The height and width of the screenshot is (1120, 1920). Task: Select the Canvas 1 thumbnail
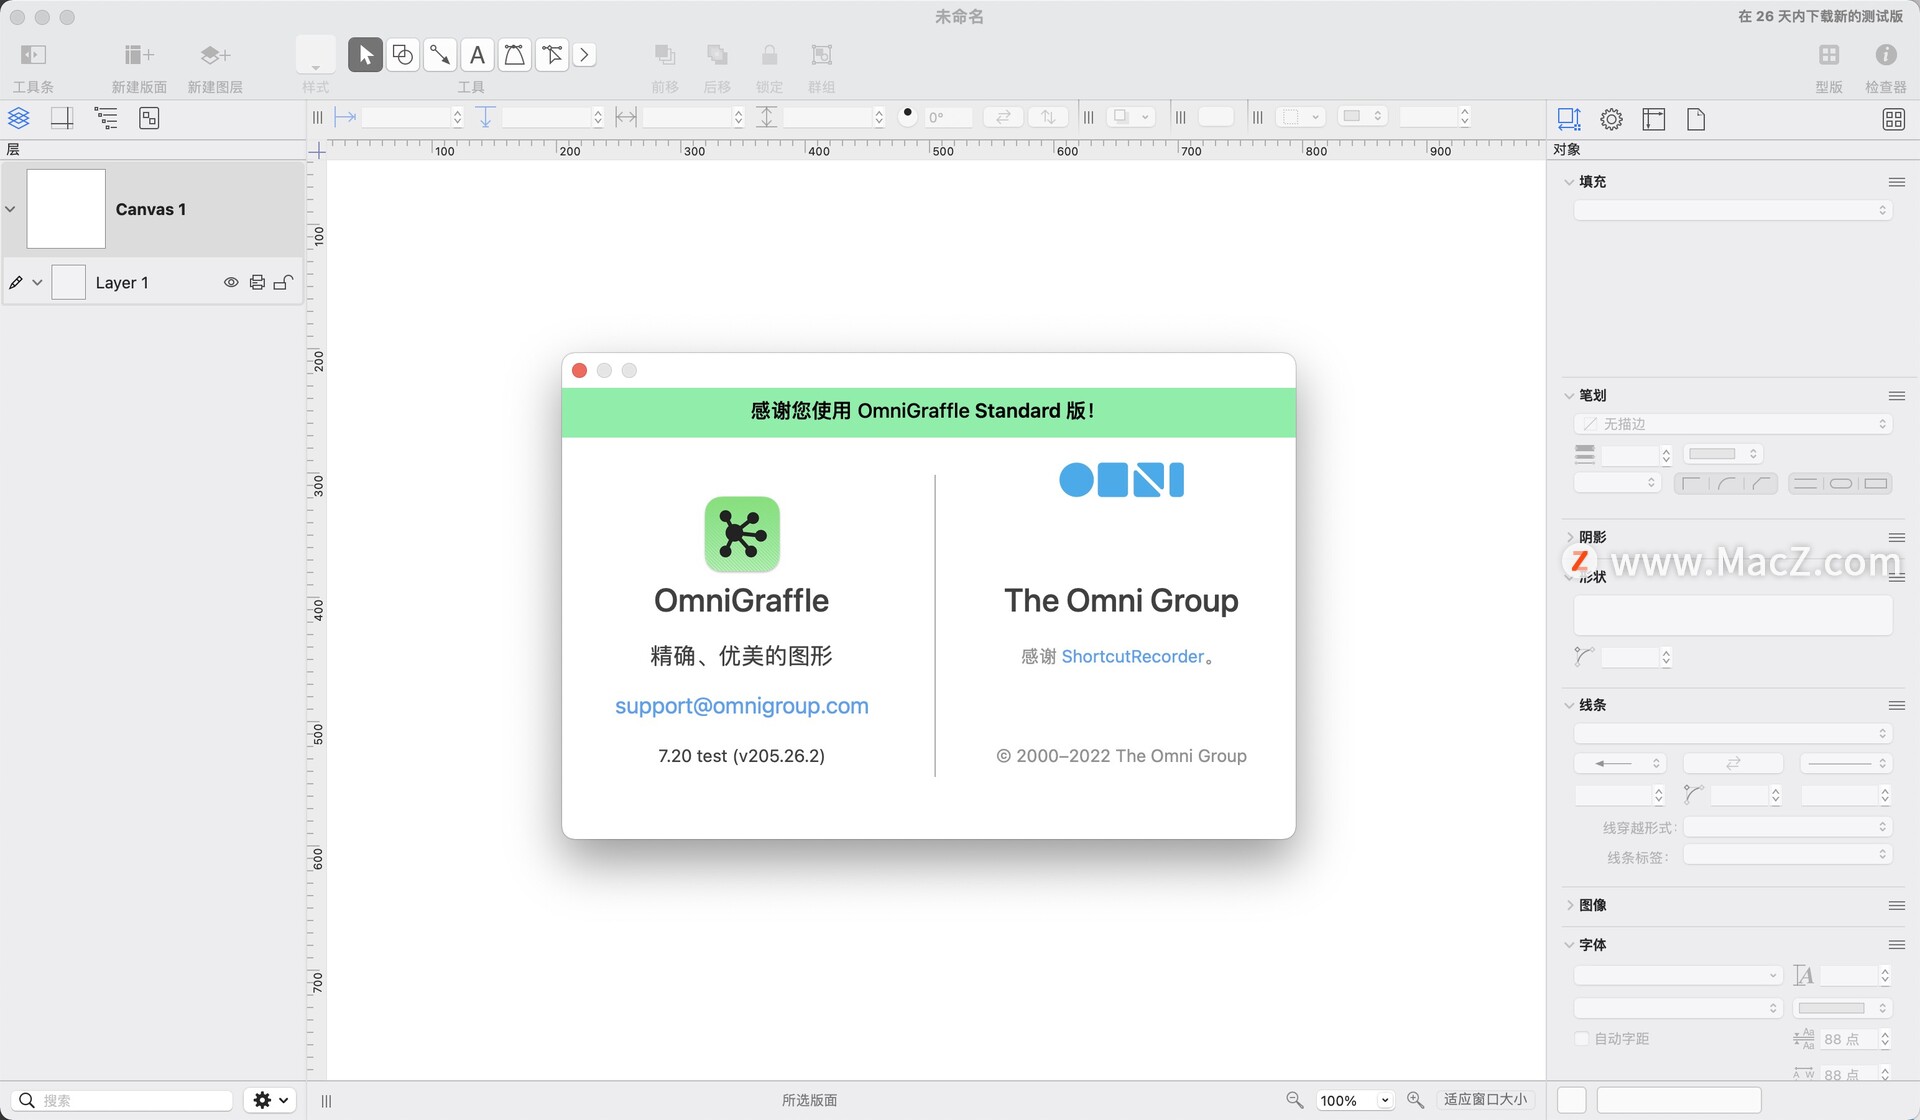(x=66, y=209)
